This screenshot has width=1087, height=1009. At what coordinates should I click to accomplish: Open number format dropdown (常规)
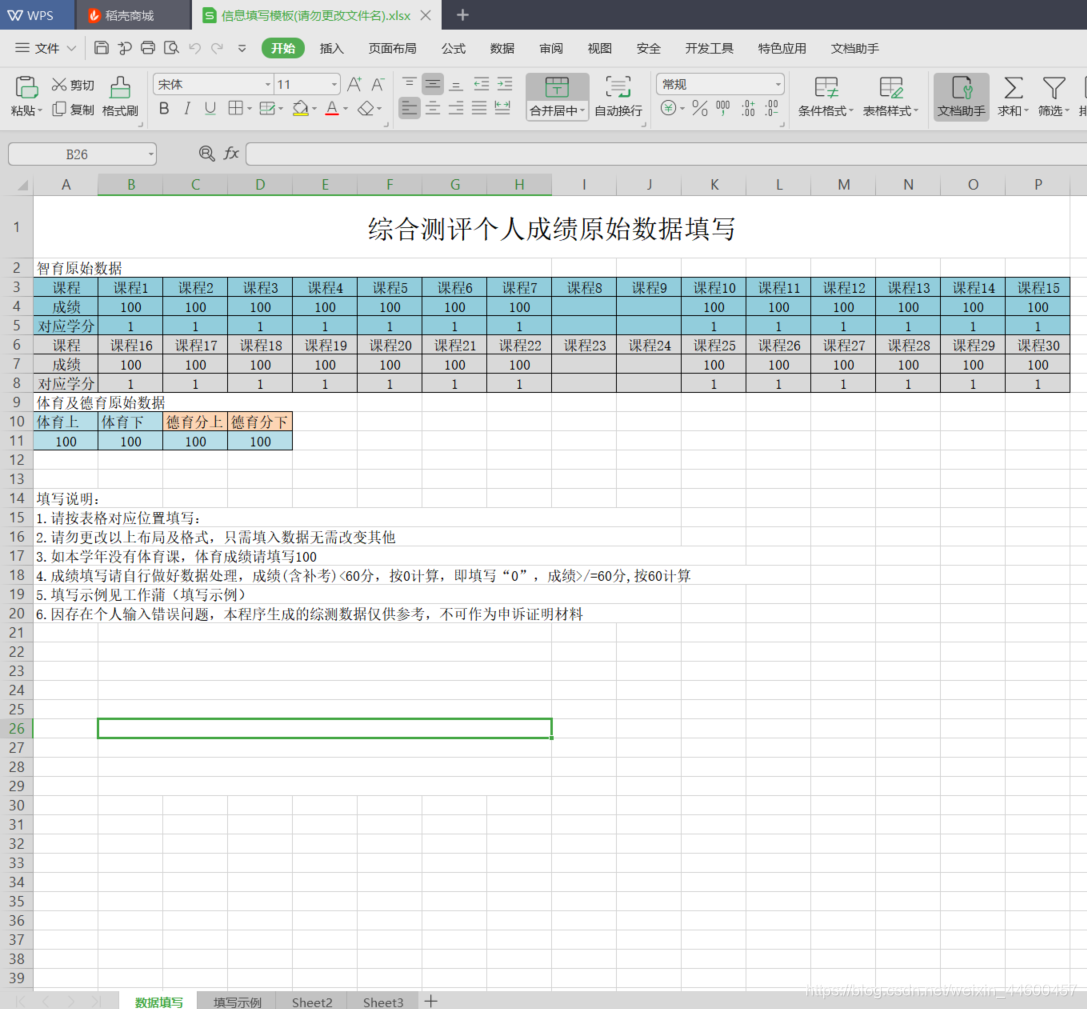coord(778,85)
